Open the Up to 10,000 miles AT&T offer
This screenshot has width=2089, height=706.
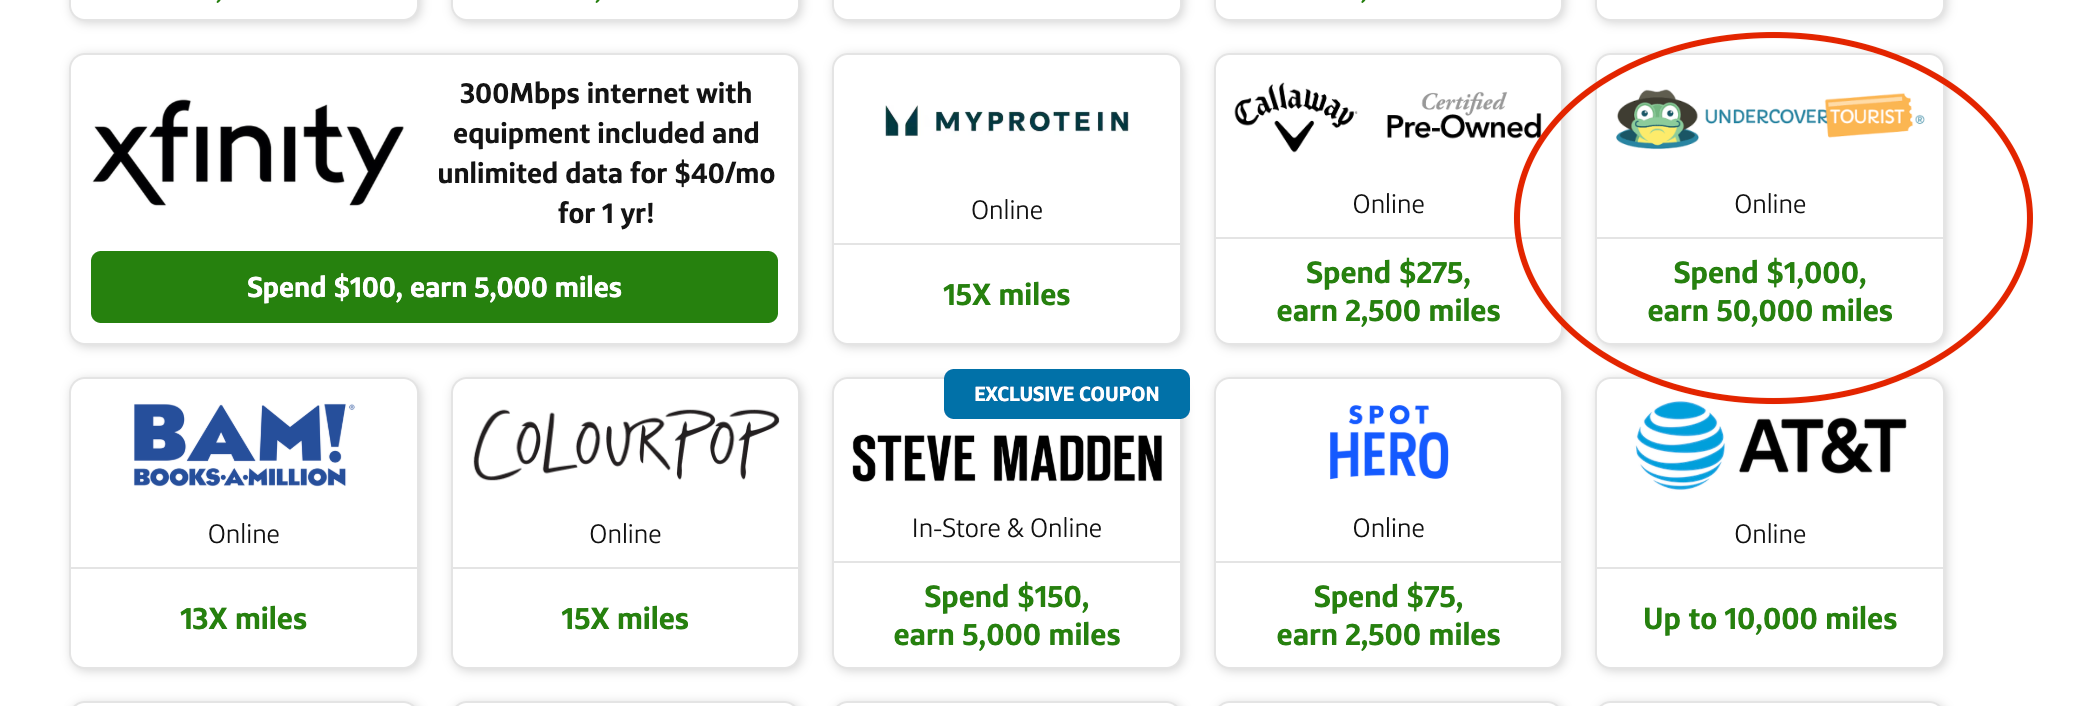[x=1769, y=619]
